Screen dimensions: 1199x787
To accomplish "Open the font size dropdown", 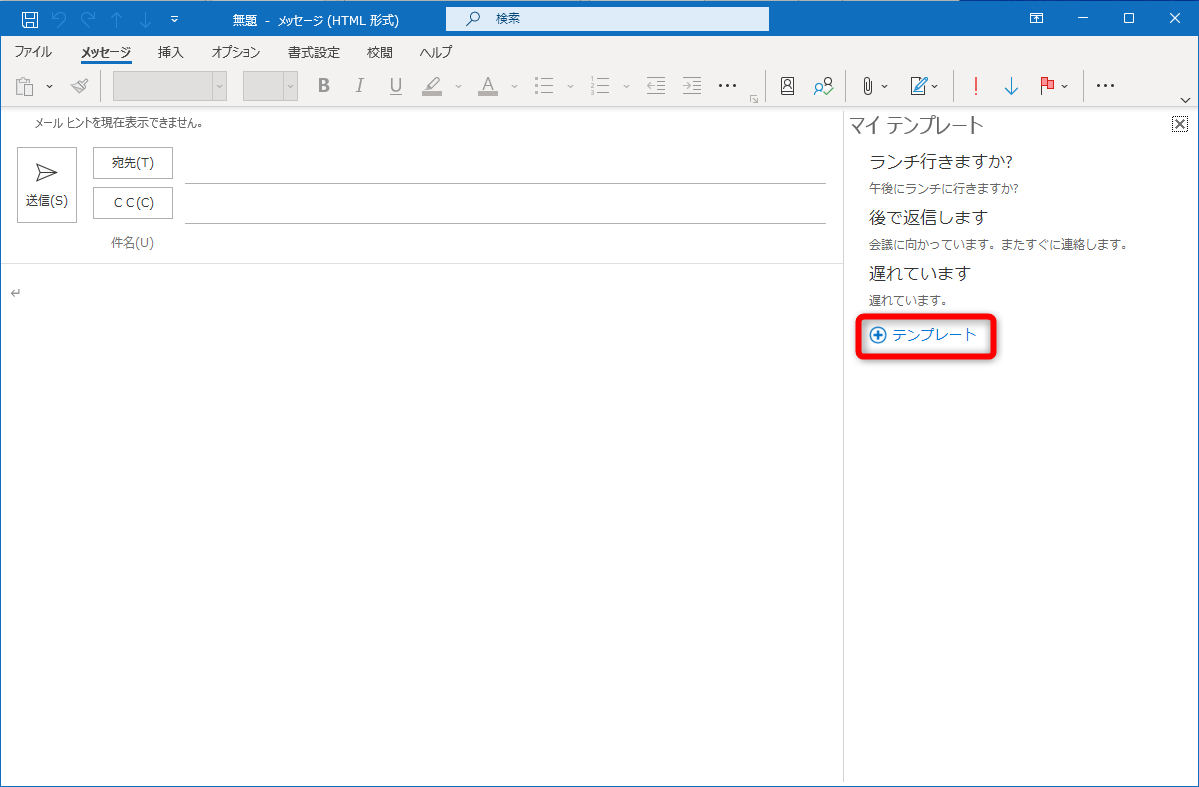I will pyautogui.click(x=290, y=86).
